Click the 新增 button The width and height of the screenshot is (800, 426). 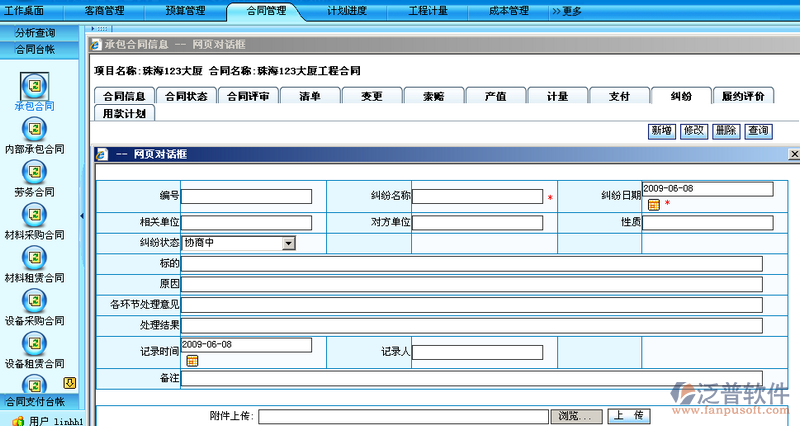click(661, 131)
